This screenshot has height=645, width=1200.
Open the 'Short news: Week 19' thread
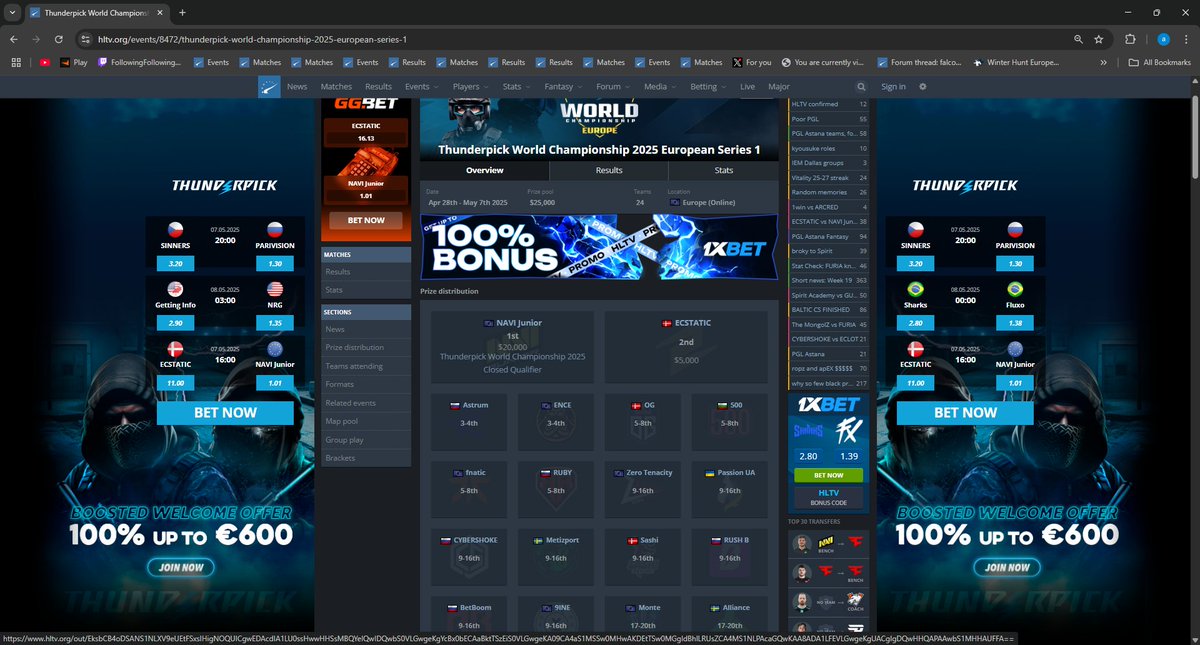[x=829, y=281]
